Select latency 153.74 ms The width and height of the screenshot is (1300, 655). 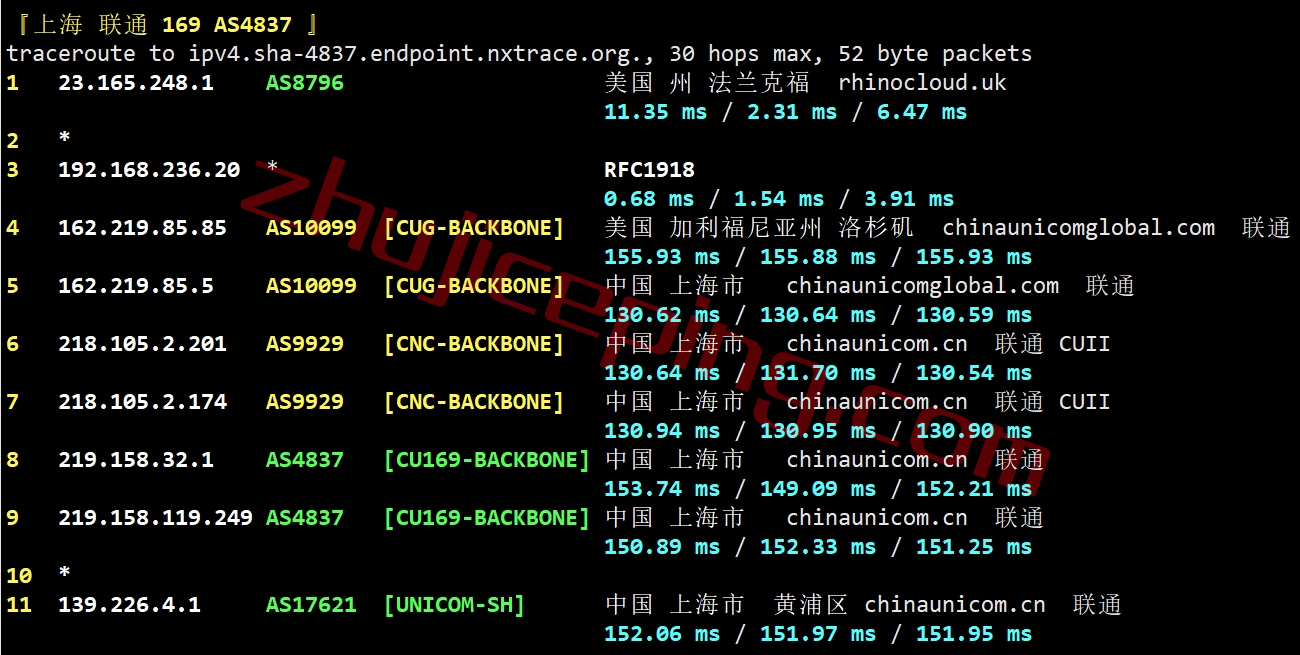(661, 489)
